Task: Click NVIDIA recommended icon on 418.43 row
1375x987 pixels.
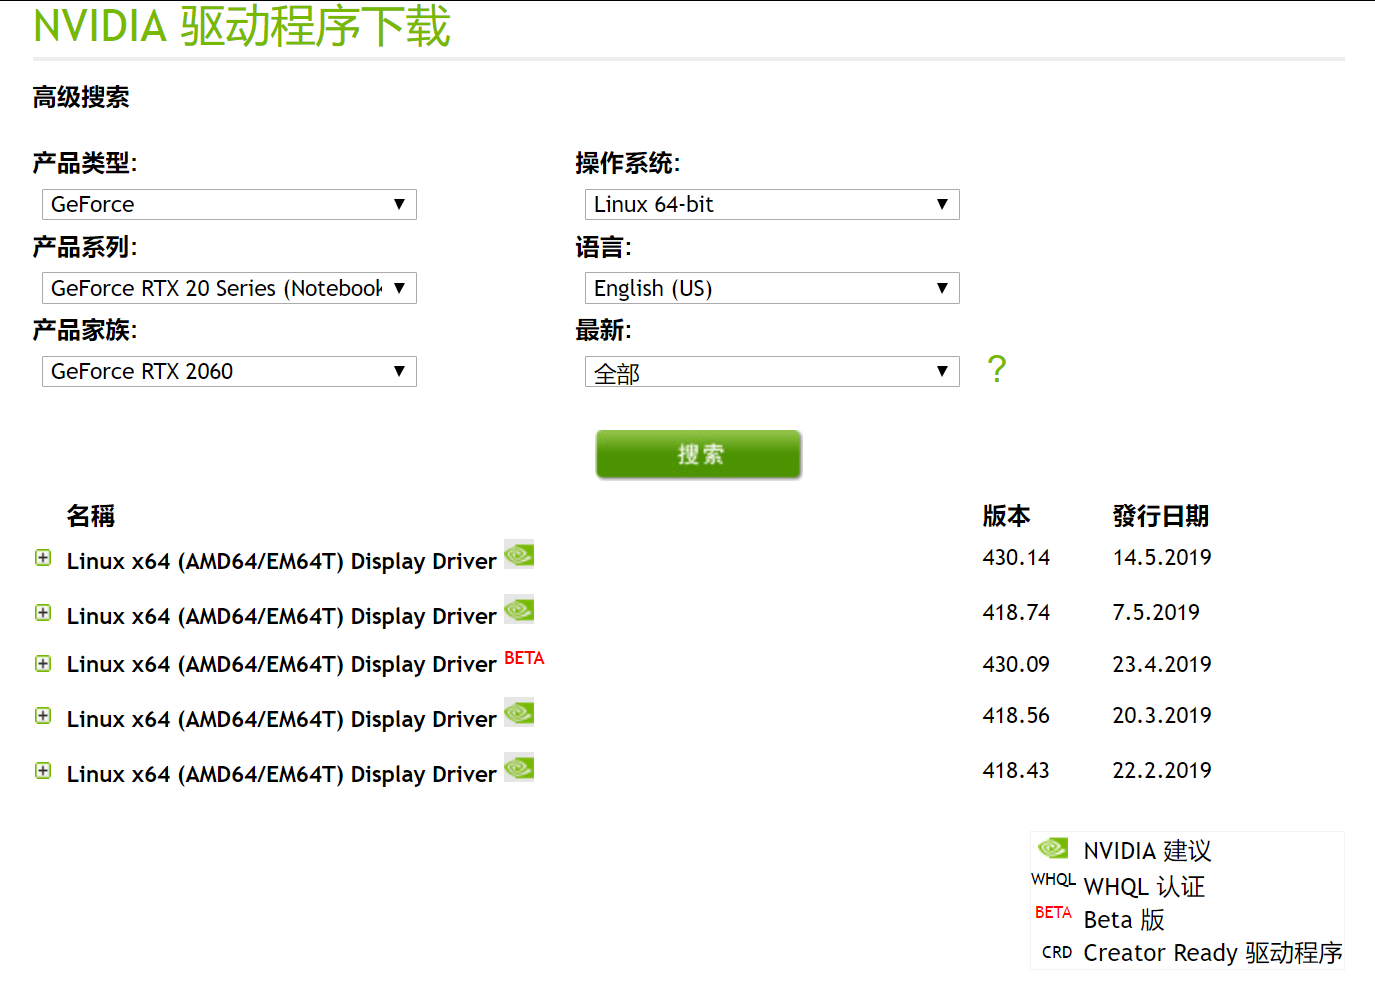Action: click(x=519, y=768)
